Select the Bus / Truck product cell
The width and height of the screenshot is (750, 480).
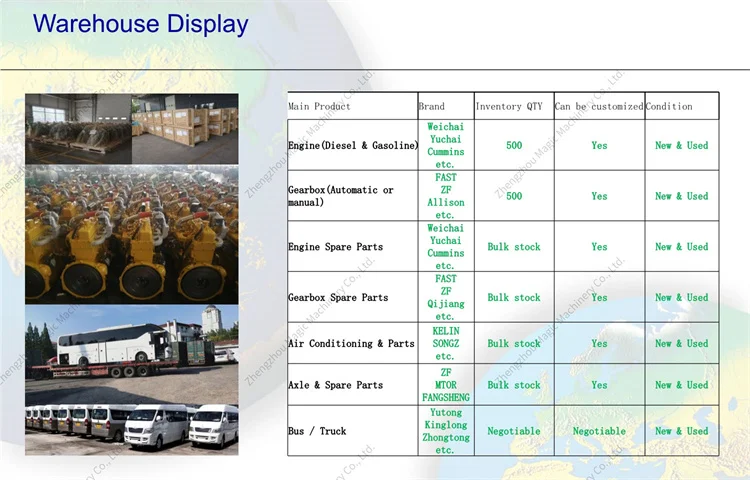pos(317,431)
